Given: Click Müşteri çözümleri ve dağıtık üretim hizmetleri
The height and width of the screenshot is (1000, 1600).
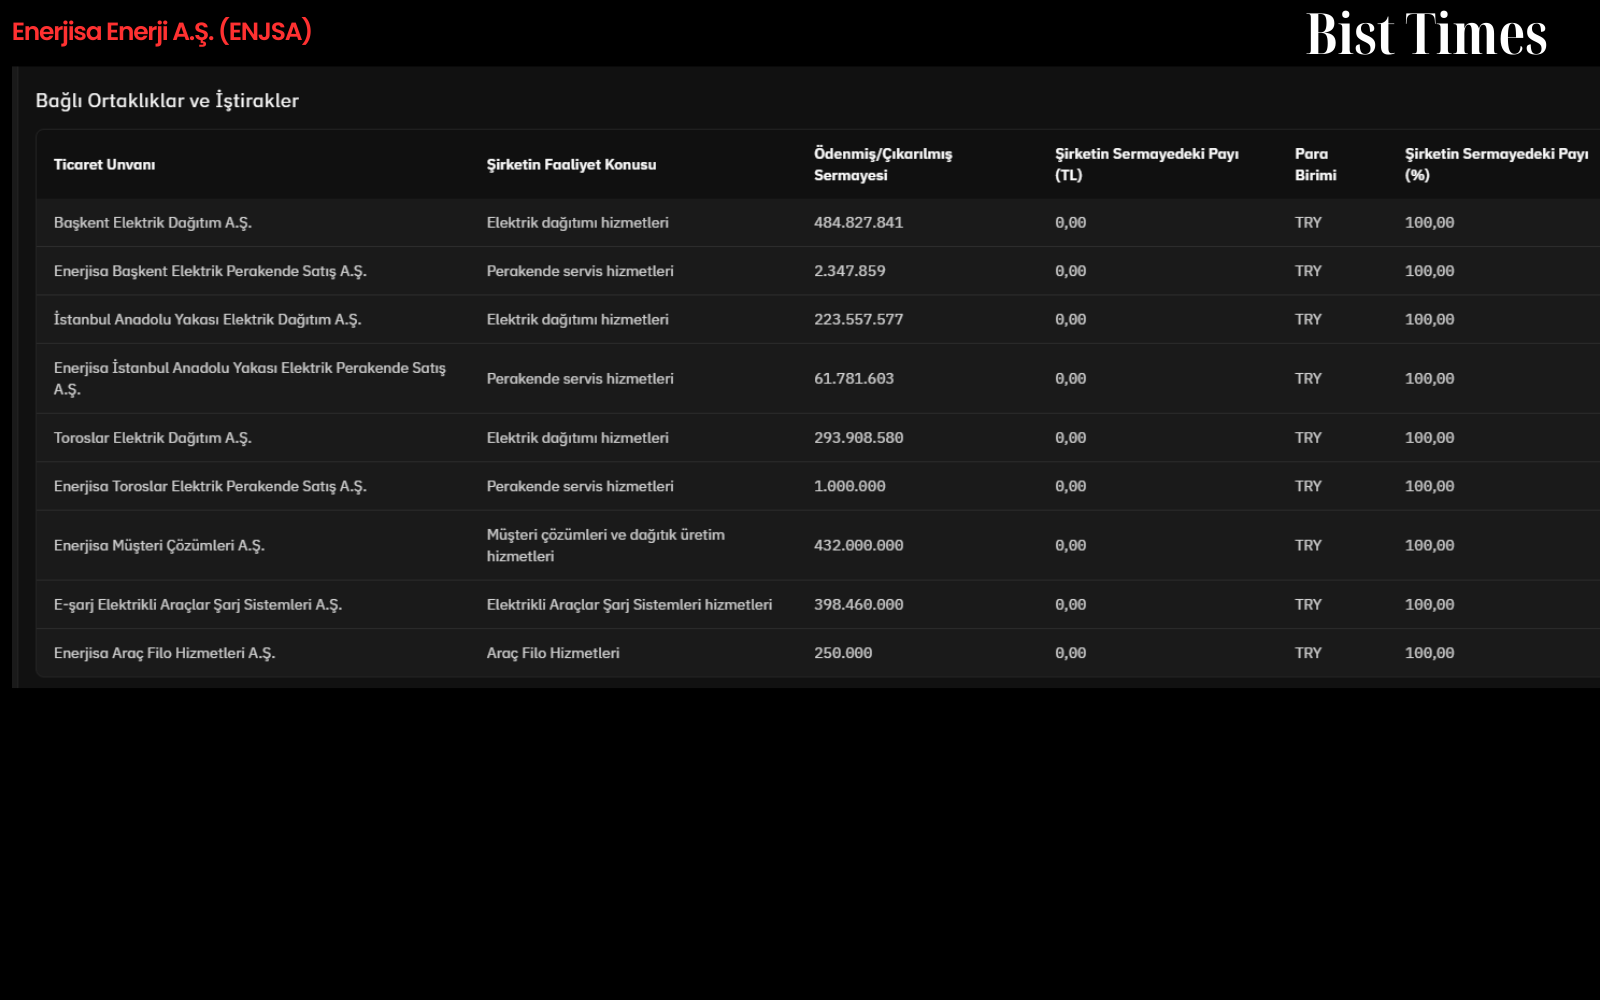Looking at the screenshot, I should click(x=606, y=546).
